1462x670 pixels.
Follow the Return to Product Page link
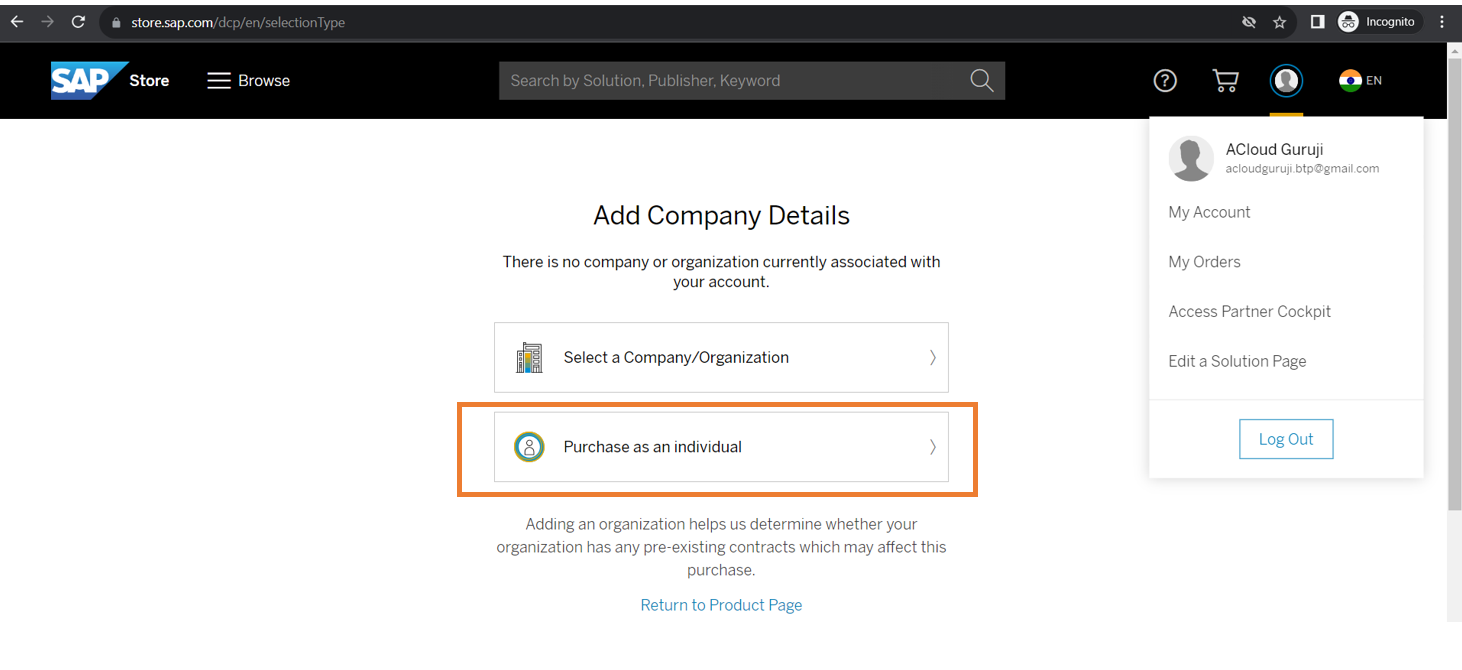tap(721, 605)
